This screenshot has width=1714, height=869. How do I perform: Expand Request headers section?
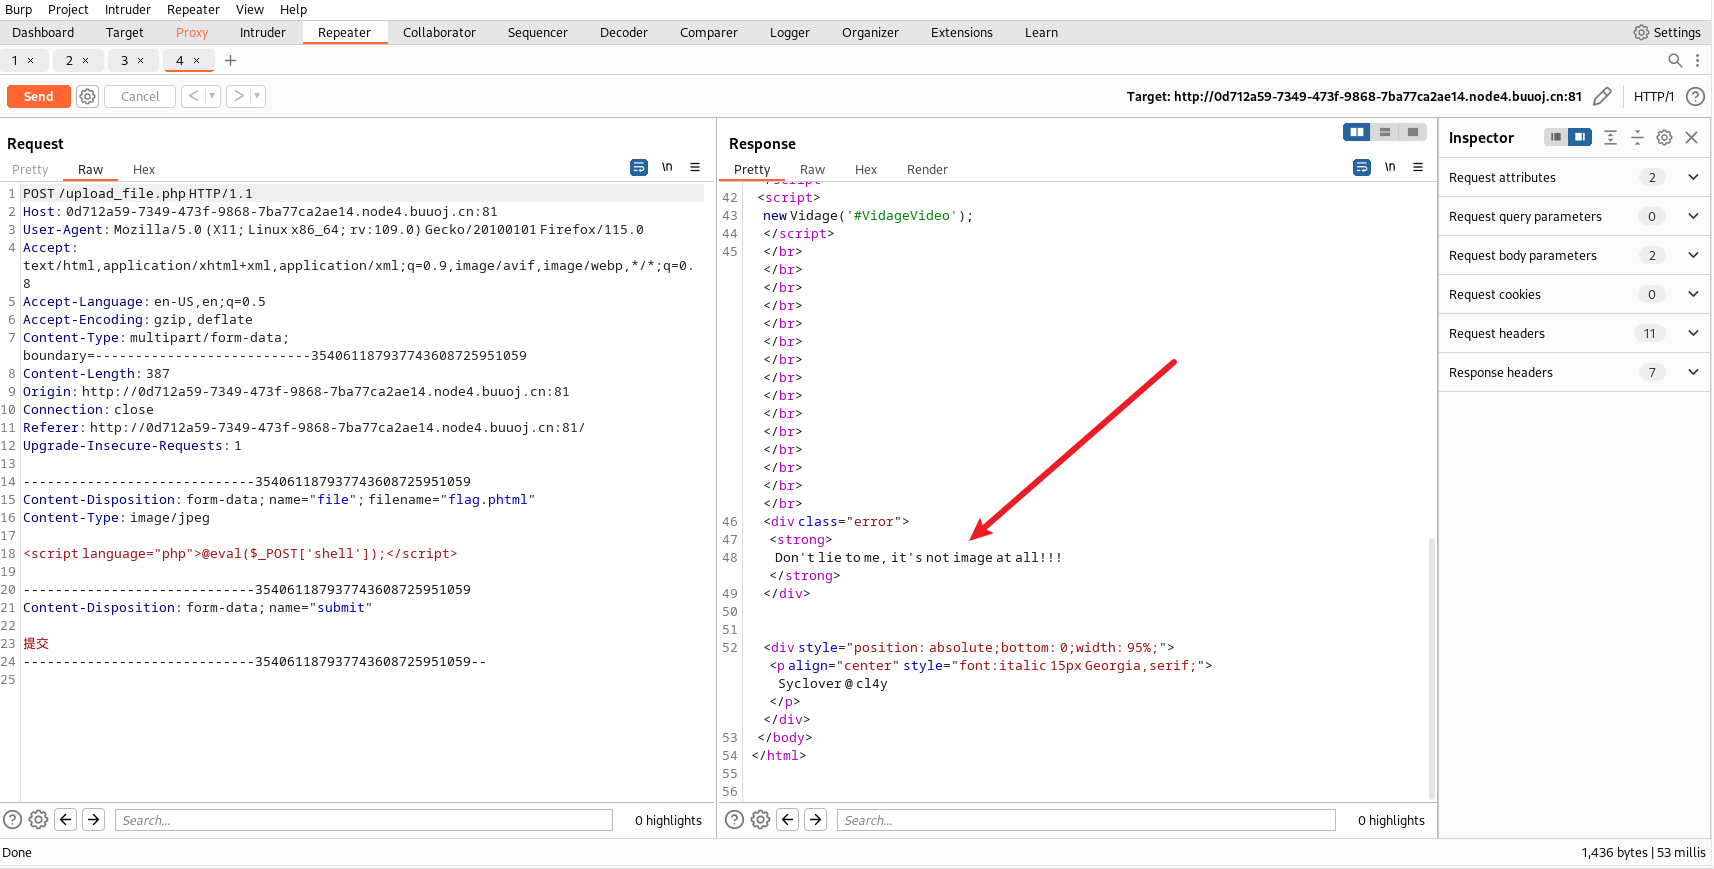click(x=1575, y=333)
